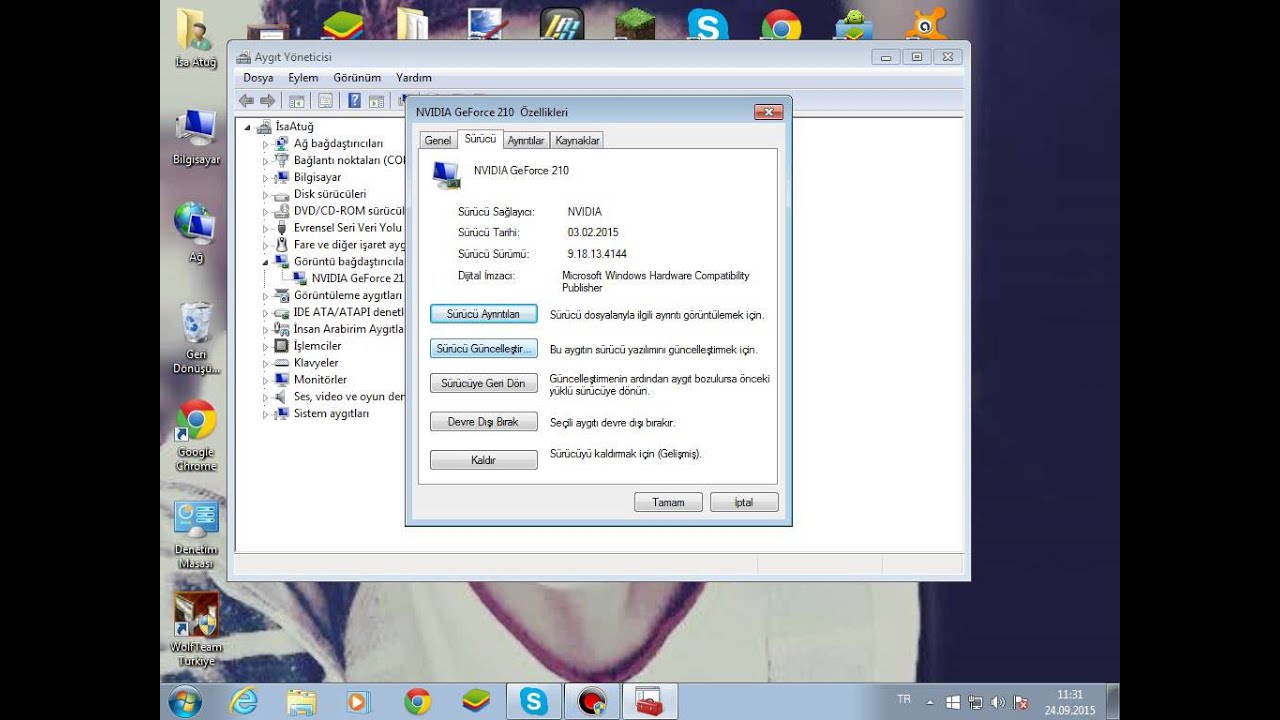The image size is (1280, 720).
Task: Click the Properties toolbar icon in Aygıt Yöneticisi
Action: coord(325,101)
